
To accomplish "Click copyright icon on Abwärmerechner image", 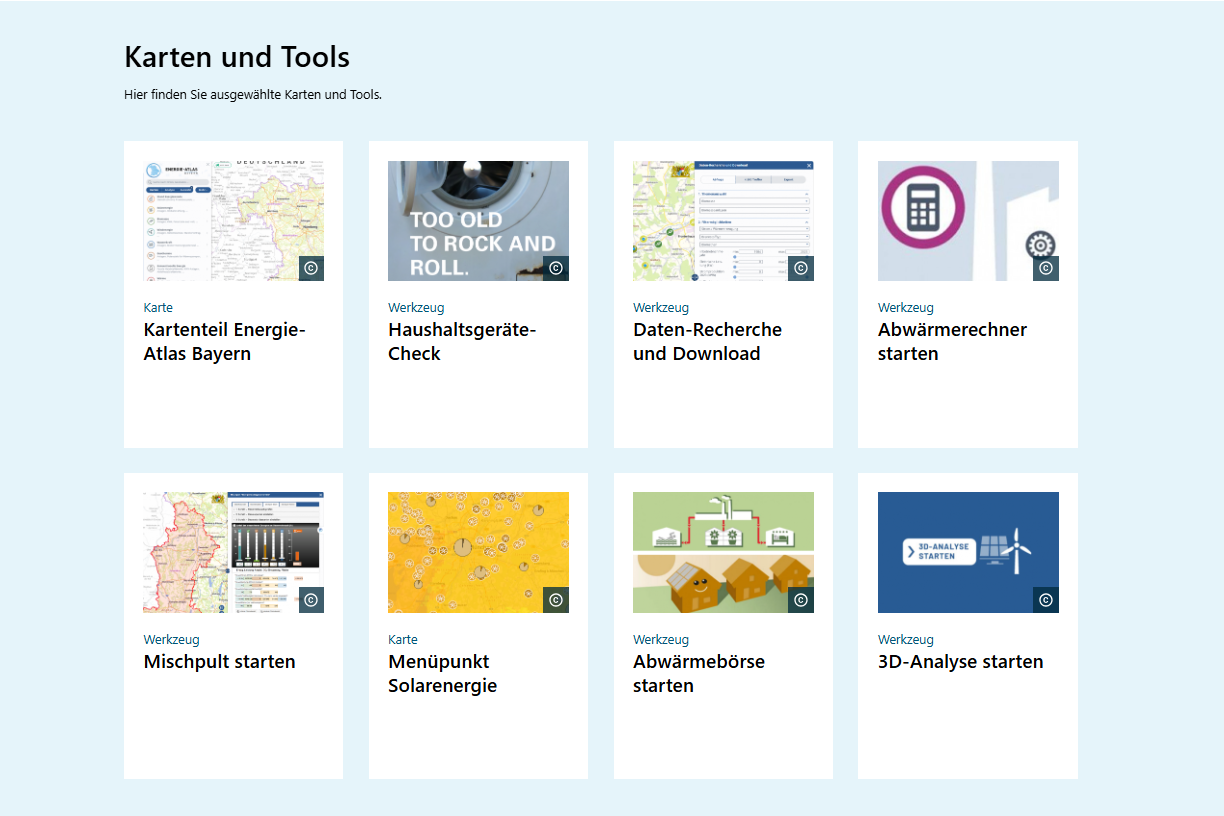I will click(1046, 268).
